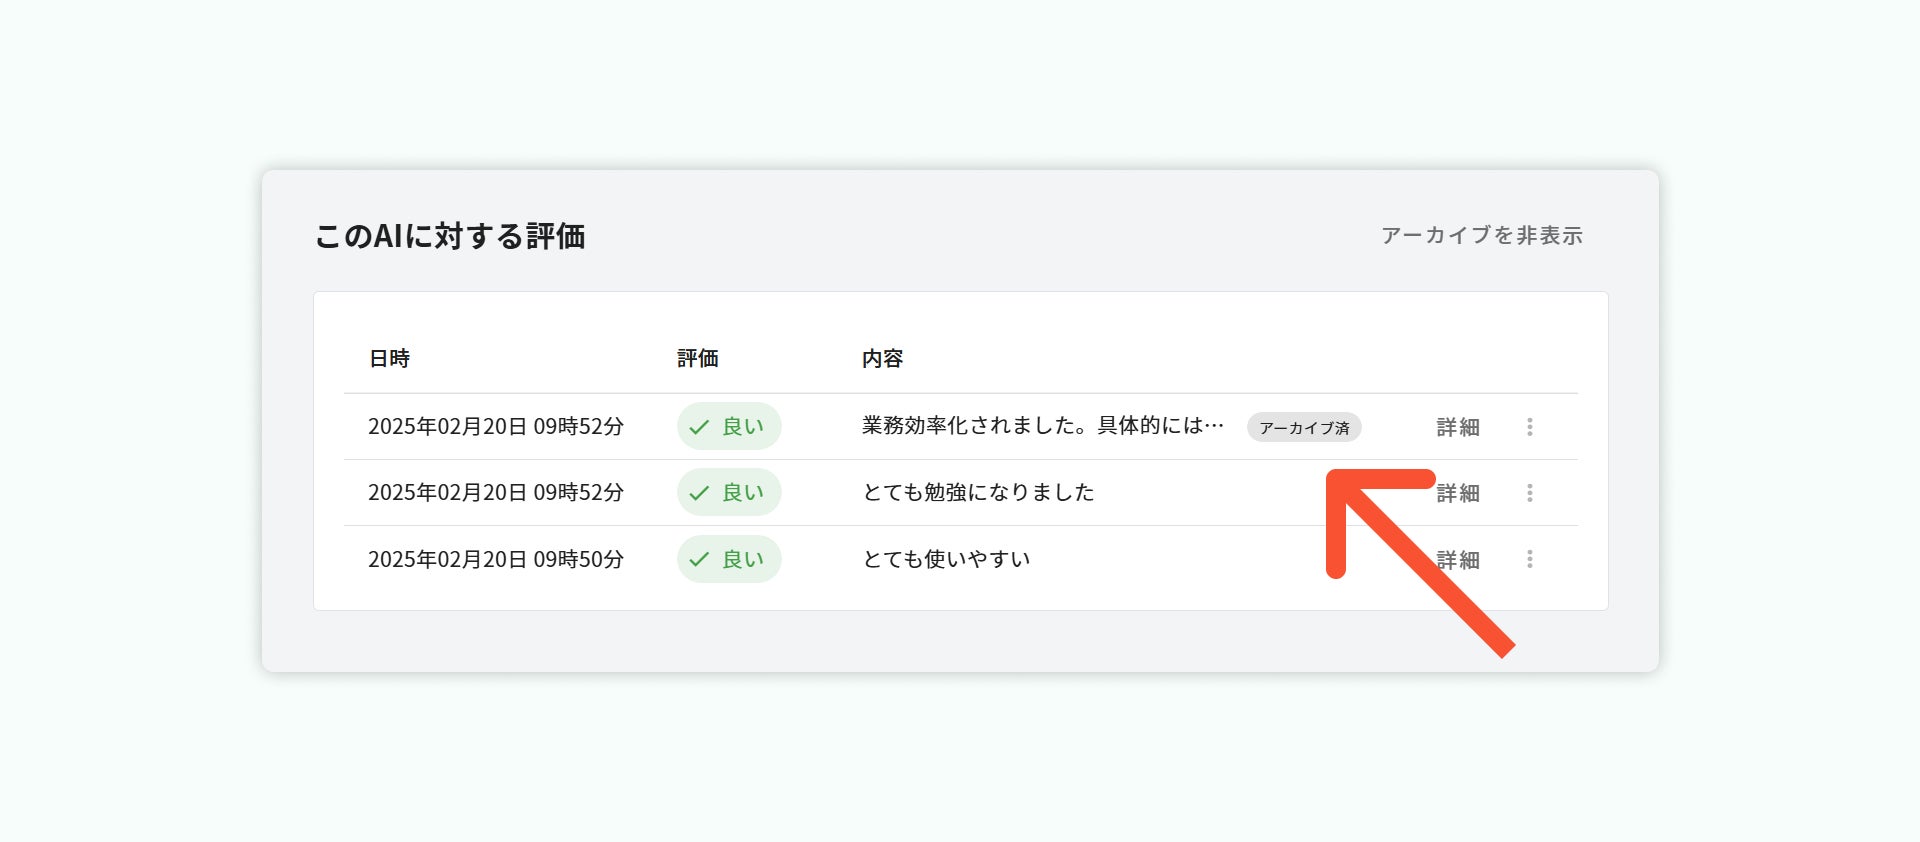Open 詳細 for the とても使いやすい review
This screenshot has width=1920, height=842.
[1457, 560]
